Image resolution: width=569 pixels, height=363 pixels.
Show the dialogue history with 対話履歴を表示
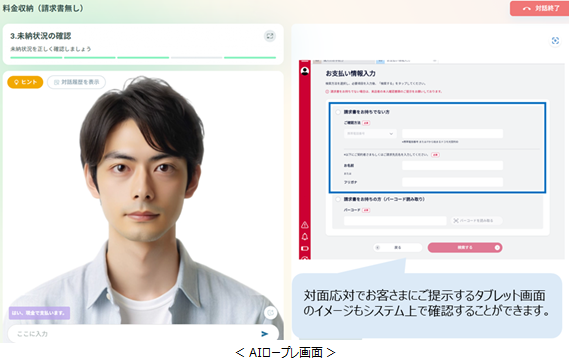[x=76, y=82]
